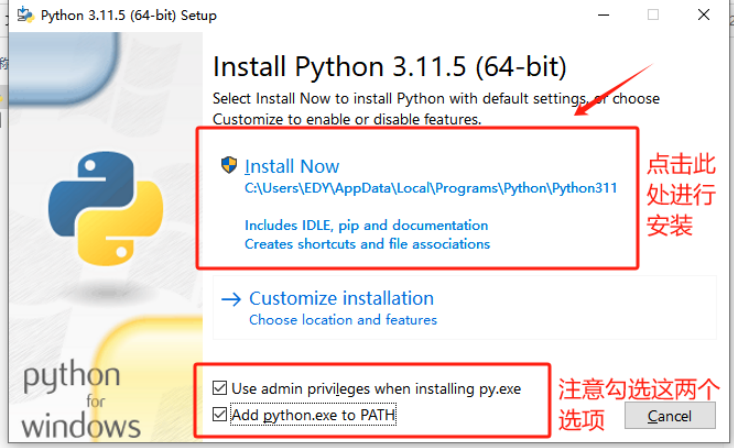734x448 pixels.
Task: Toggle Add python.exe to PATH checkbox
Action: coord(220,414)
